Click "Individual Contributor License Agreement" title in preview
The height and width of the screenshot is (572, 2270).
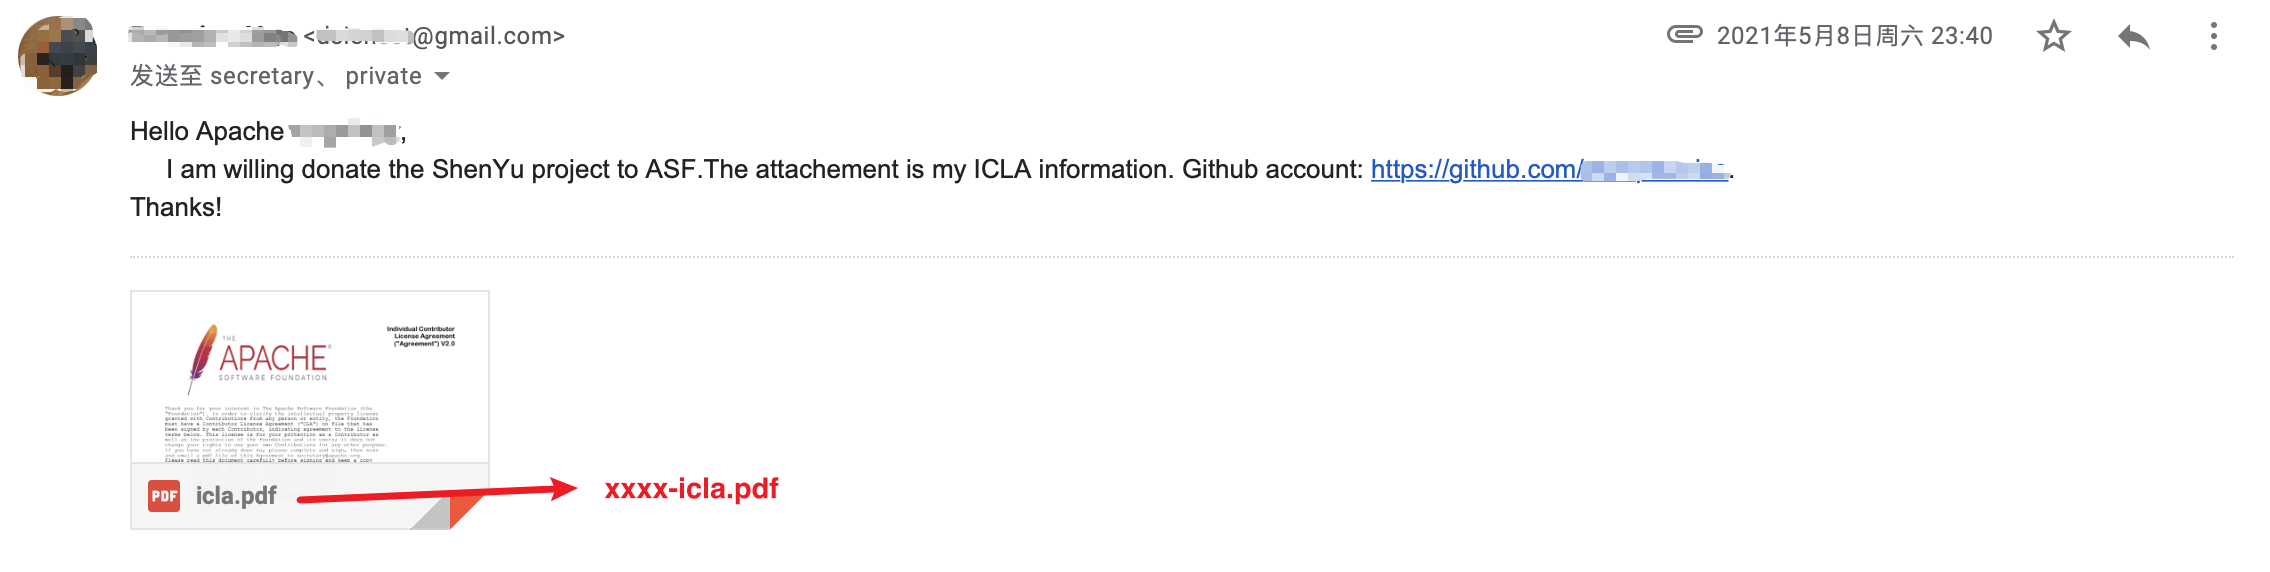tap(421, 336)
